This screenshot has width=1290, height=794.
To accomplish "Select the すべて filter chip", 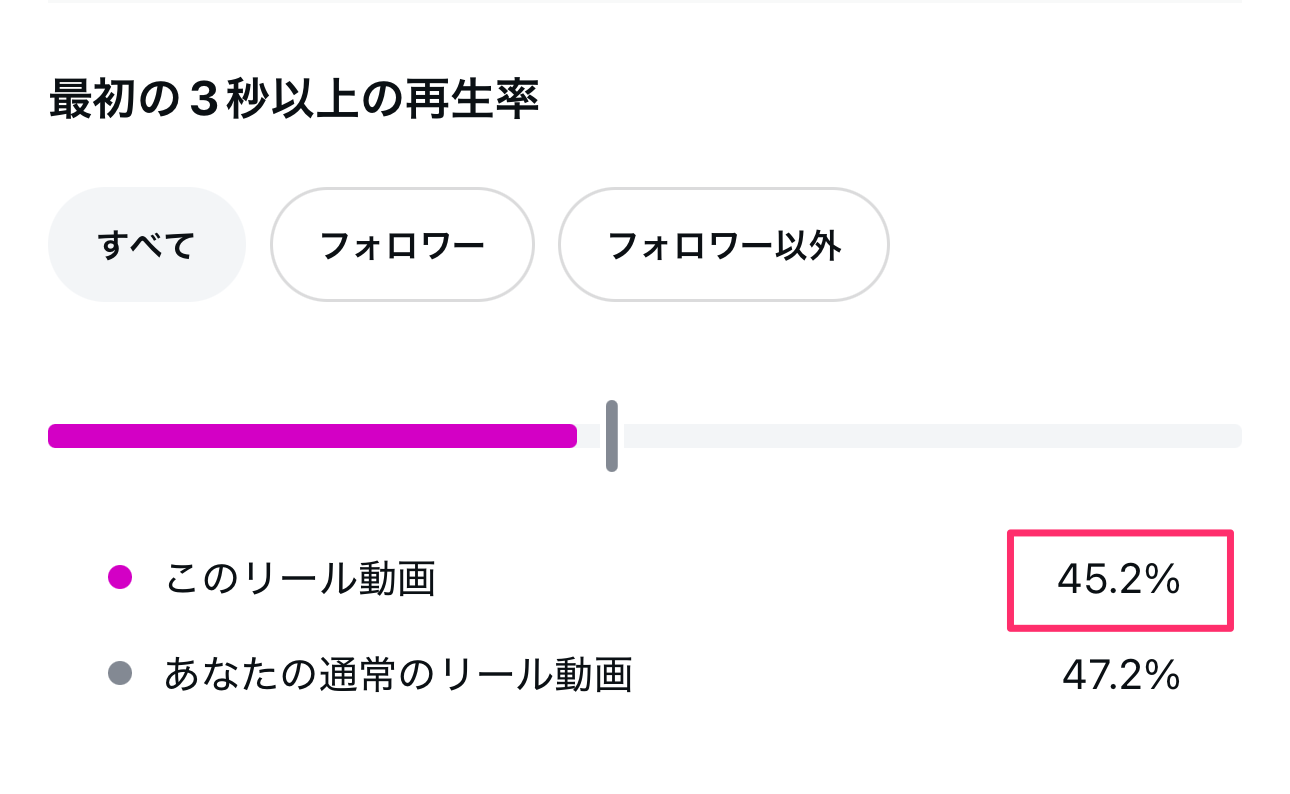I will pyautogui.click(x=146, y=245).
